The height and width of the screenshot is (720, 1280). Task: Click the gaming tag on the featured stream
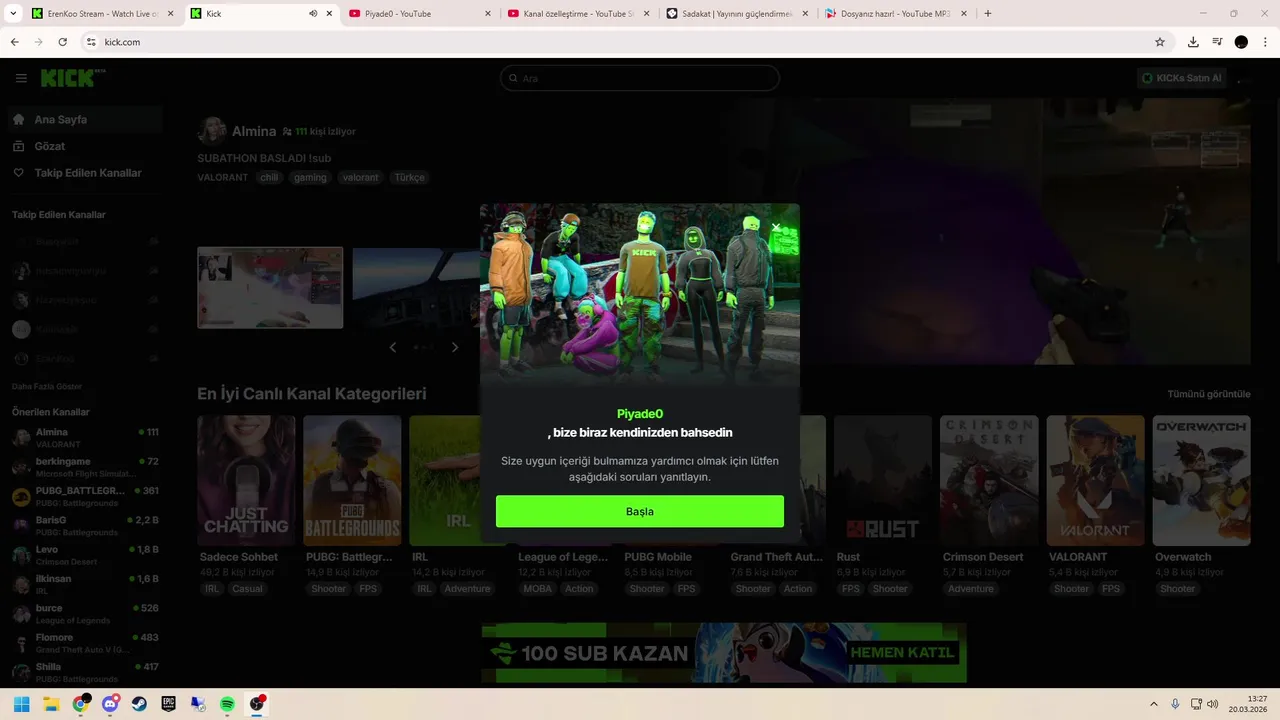point(310,177)
